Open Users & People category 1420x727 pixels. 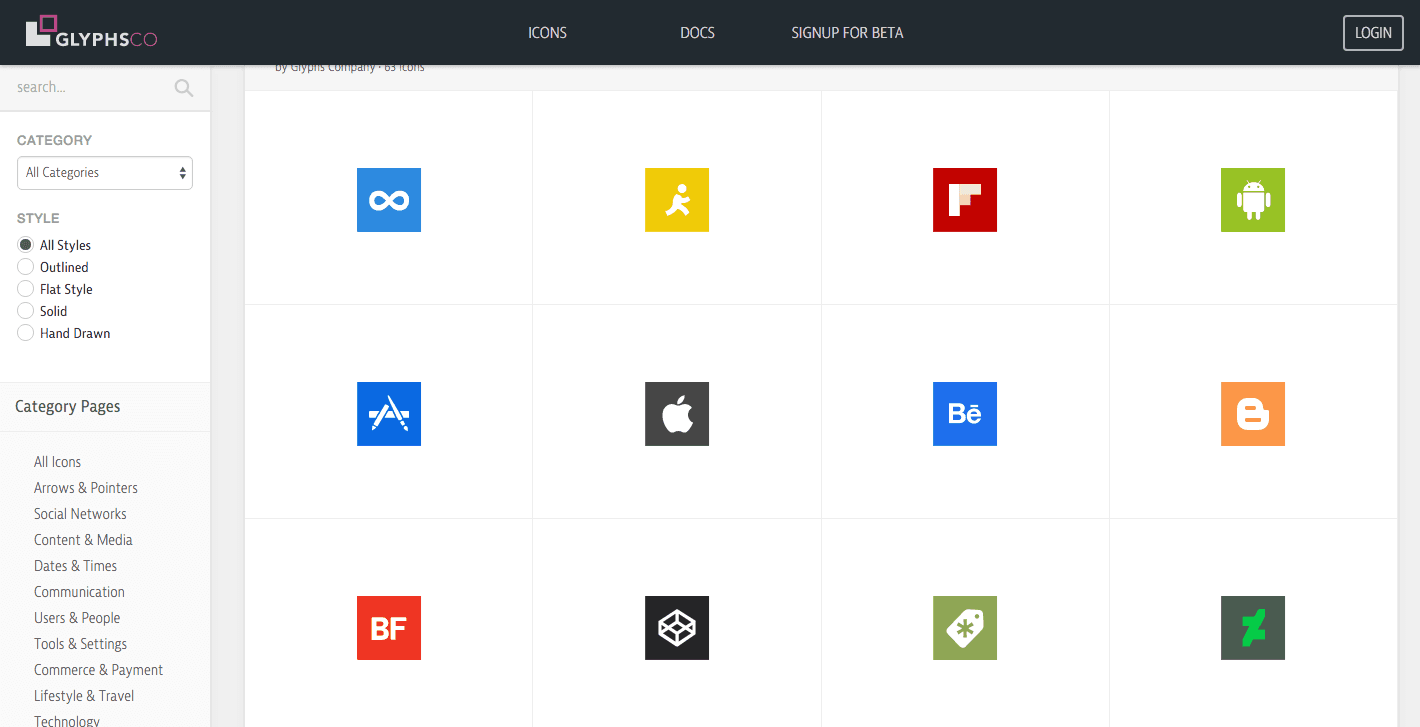[x=77, y=618]
